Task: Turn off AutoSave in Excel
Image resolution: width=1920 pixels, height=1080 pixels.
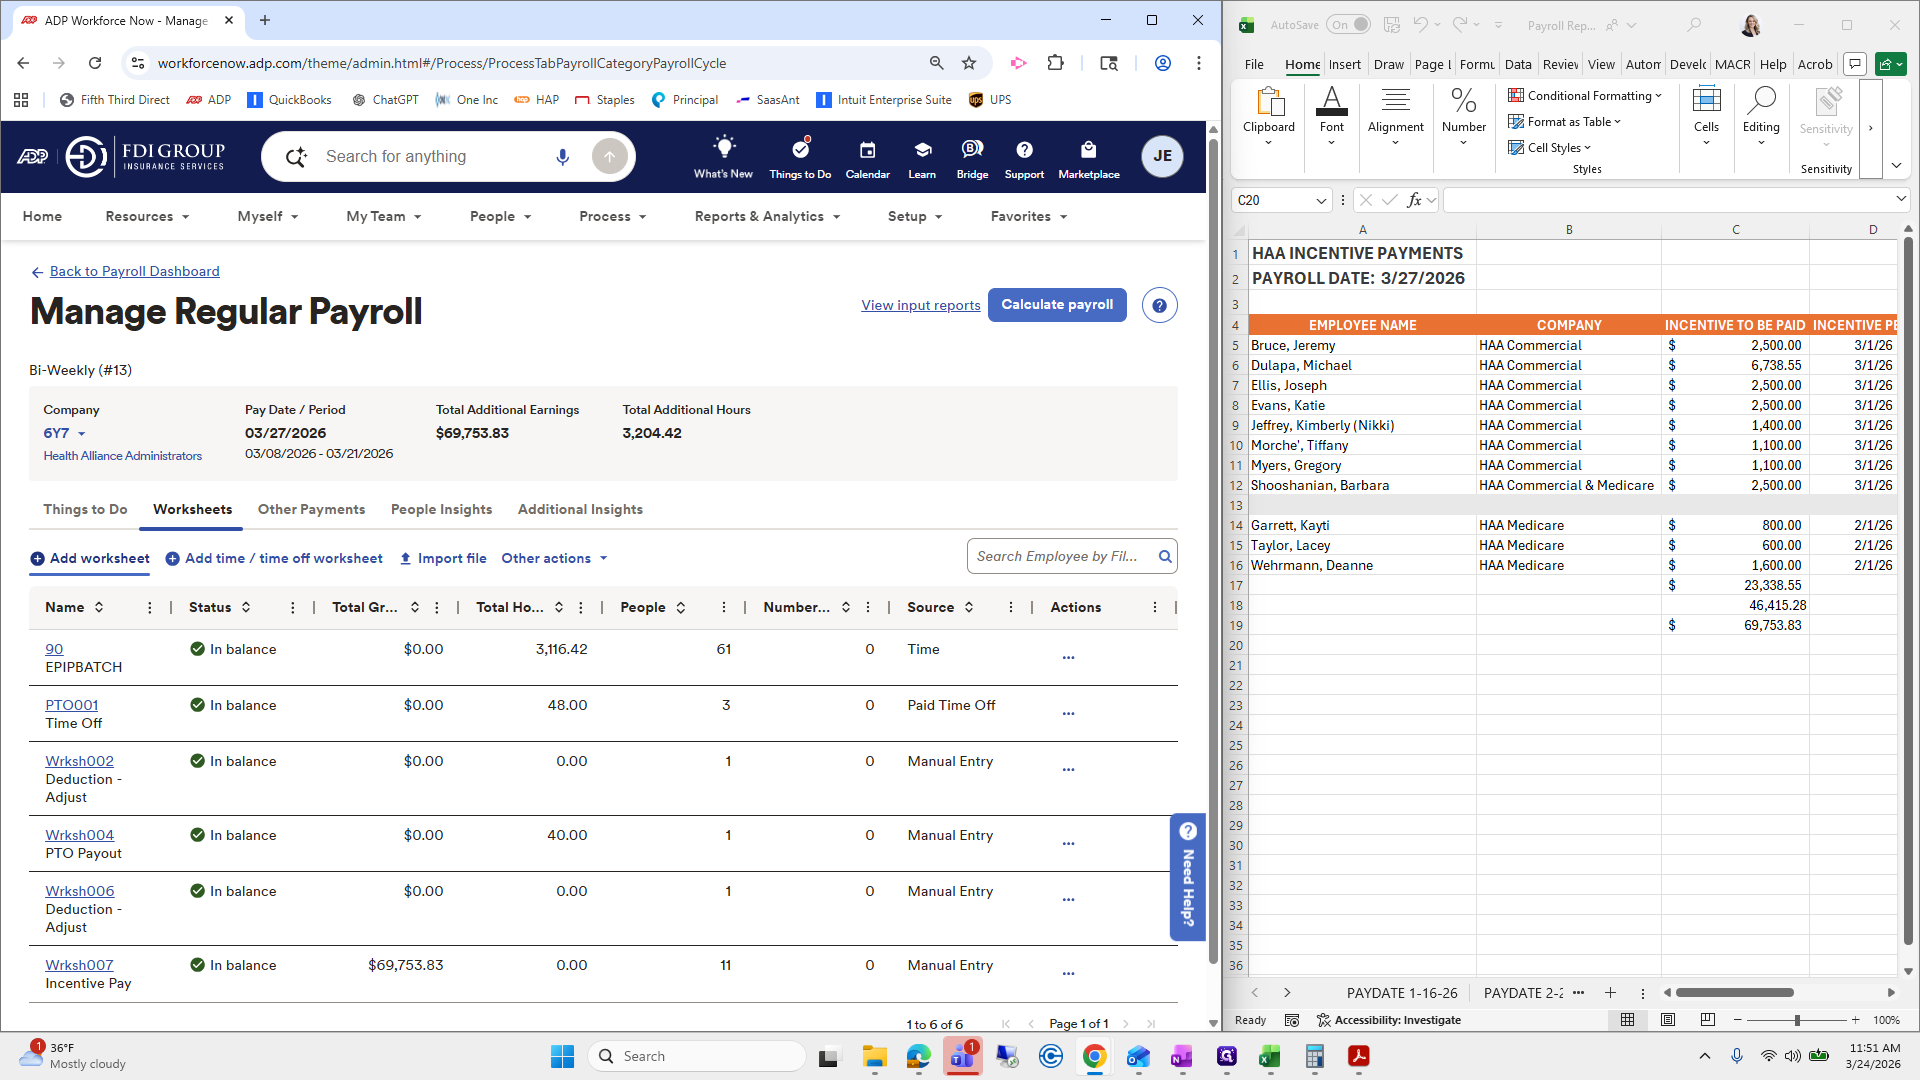Action: click(1349, 24)
